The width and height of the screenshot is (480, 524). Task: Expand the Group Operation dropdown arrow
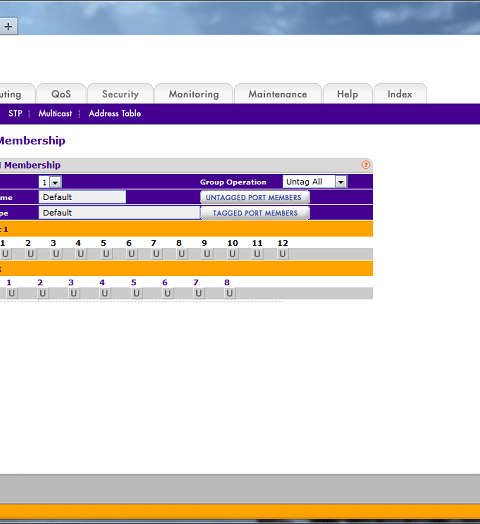[x=341, y=182]
